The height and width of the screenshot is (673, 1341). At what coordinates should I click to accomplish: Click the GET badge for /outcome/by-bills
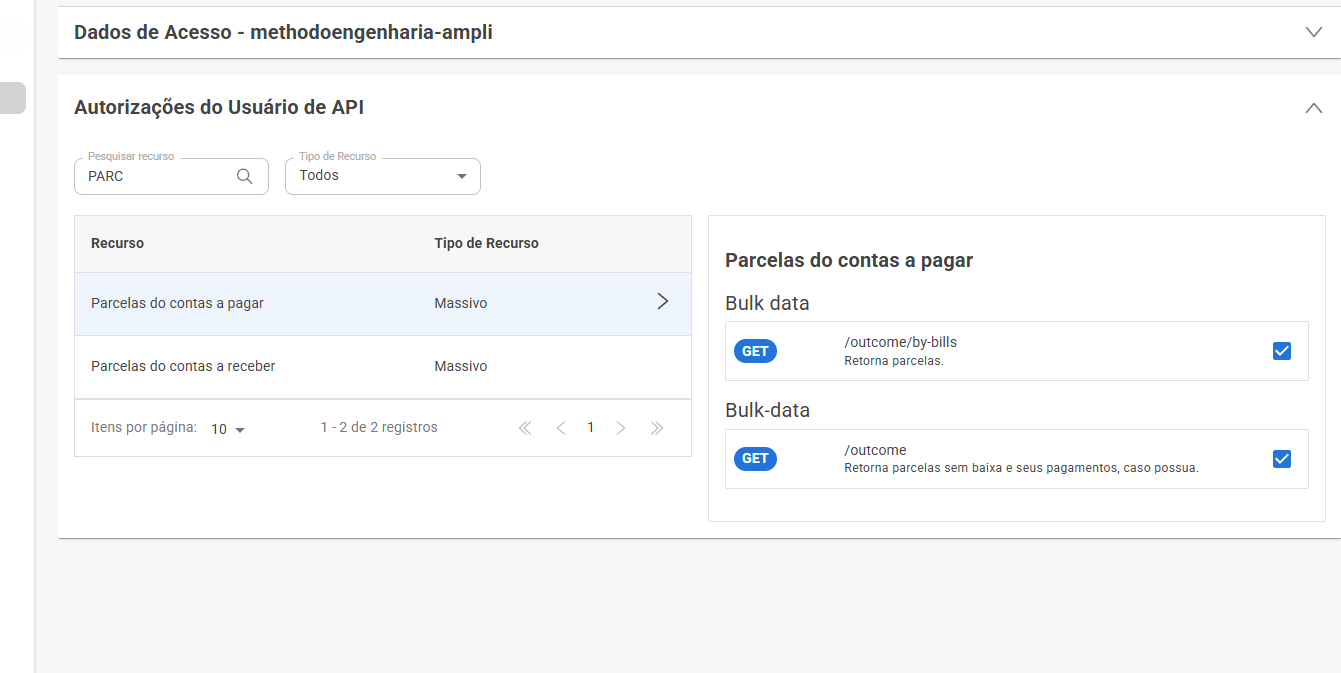(755, 351)
